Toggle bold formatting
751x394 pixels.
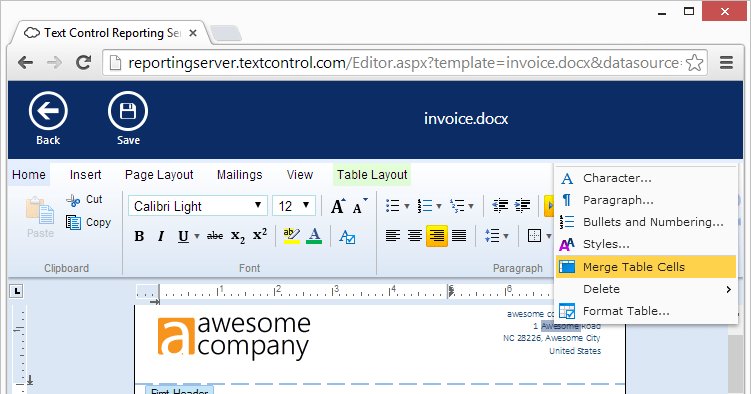139,236
